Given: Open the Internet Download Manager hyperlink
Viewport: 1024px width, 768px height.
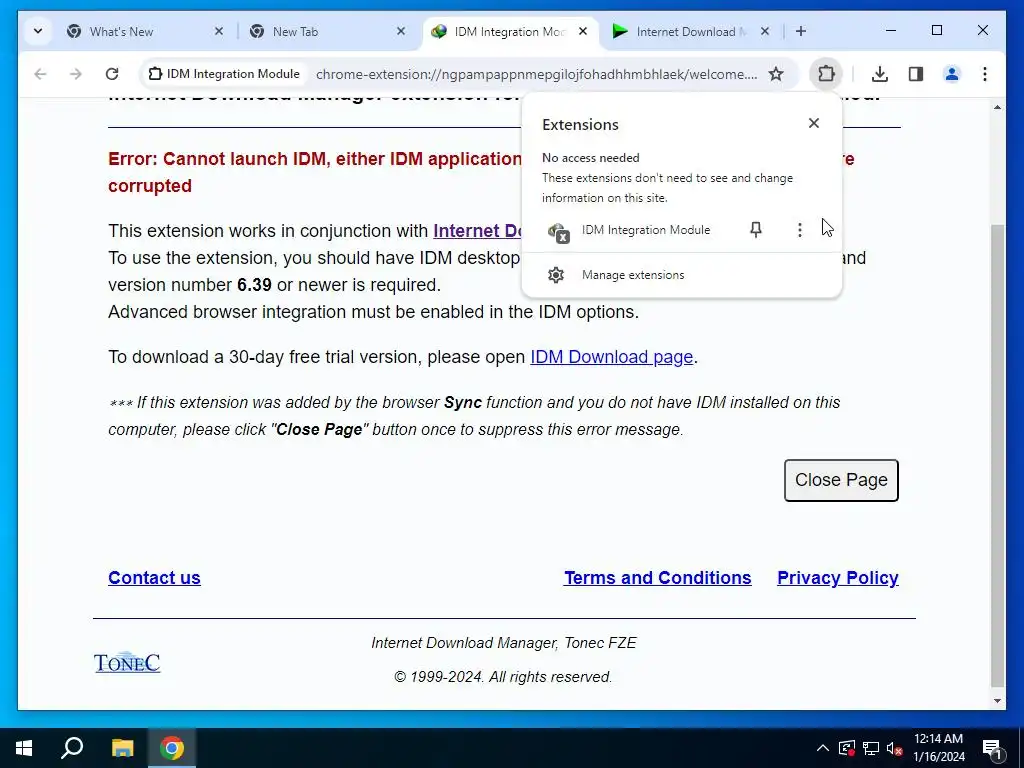Looking at the screenshot, I should [477, 231].
